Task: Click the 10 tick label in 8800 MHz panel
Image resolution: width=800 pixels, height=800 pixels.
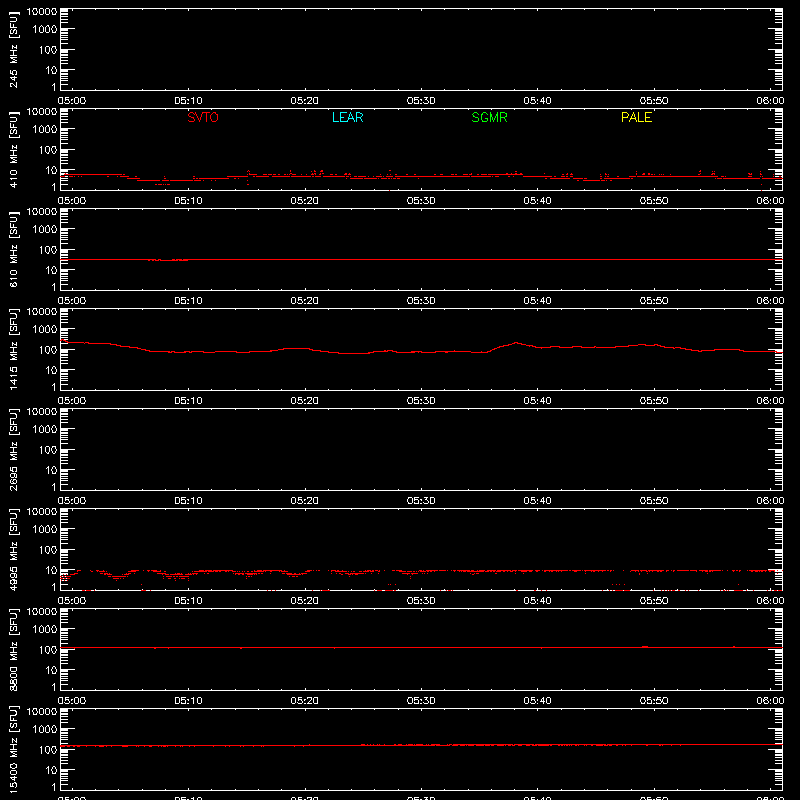Action: (51, 670)
